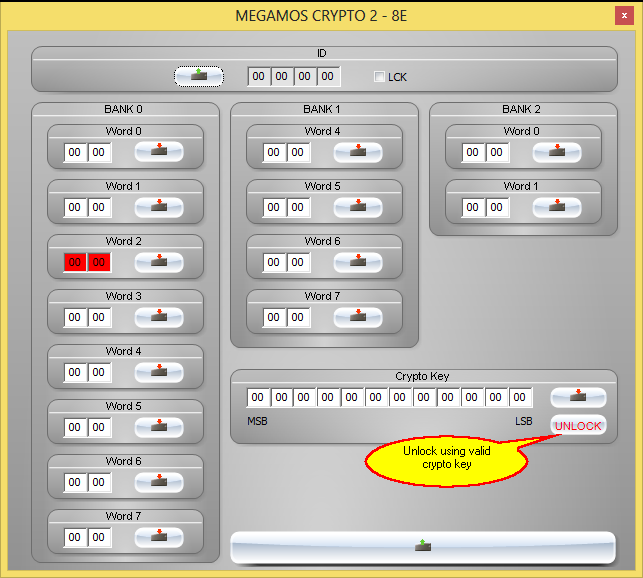This screenshot has width=643, height=578.
Task: Select the second byte field of Bank 0 Word 6
Action: coord(99,482)
